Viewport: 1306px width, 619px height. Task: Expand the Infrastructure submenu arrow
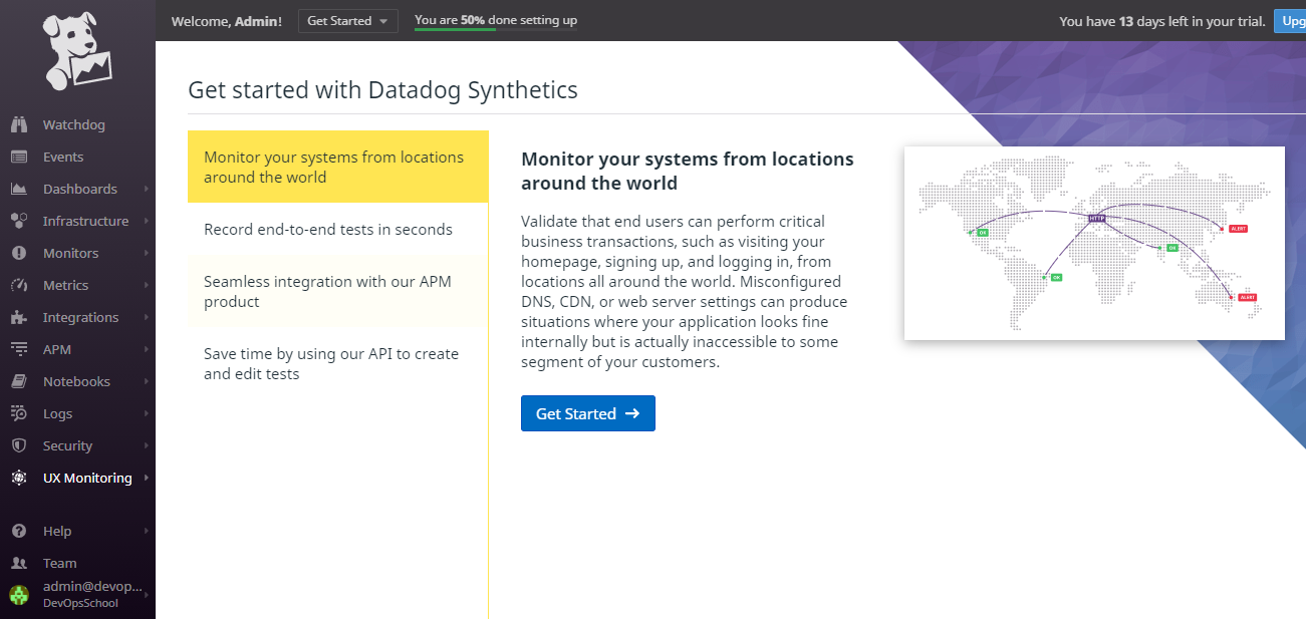pyautogui.click(x=146, y=221)
